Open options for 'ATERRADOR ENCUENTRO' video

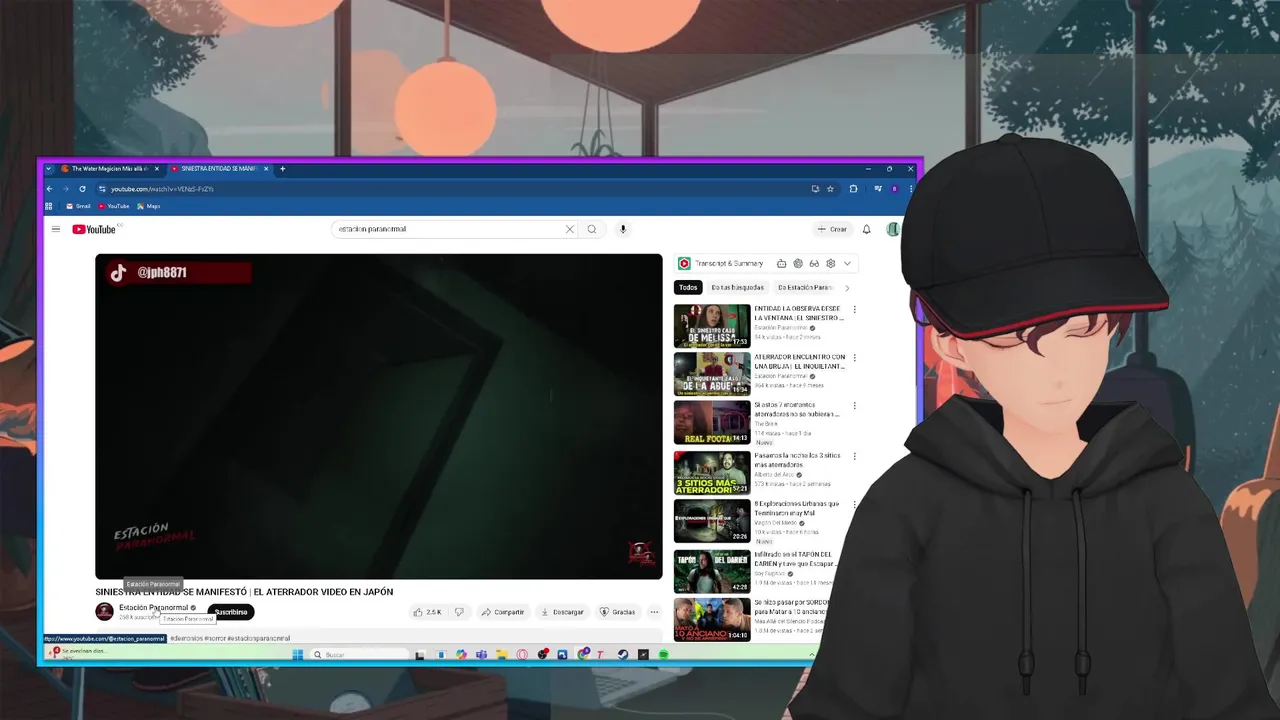(854, 358)
